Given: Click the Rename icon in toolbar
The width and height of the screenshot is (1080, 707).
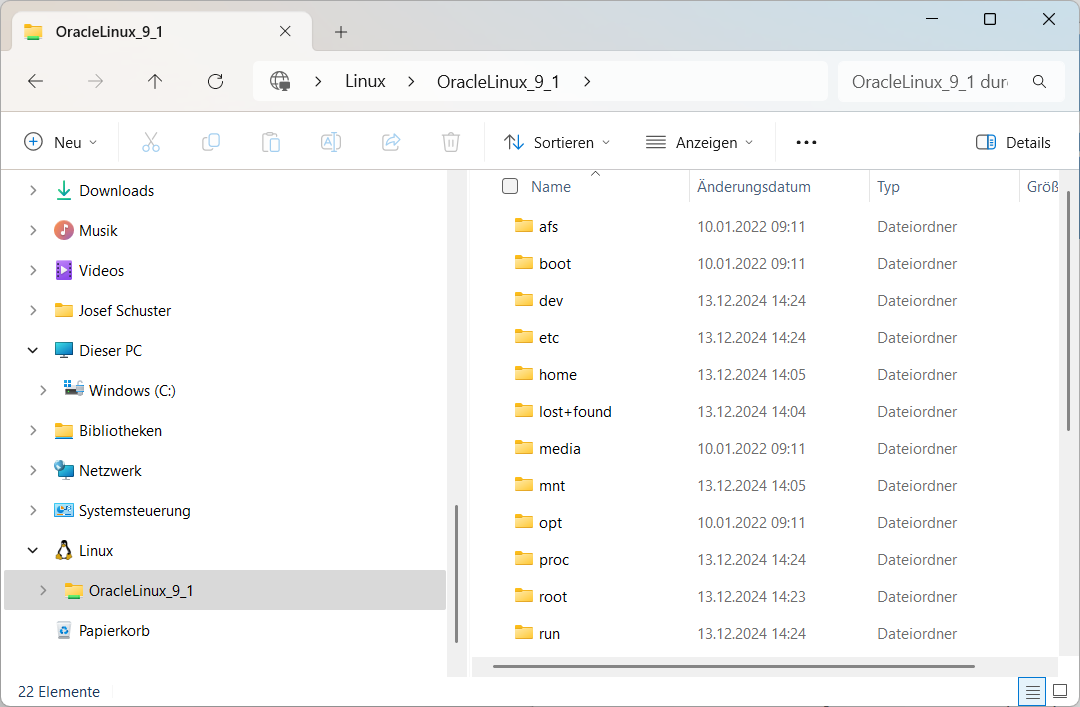Looking at the screenshot, I should point(331,142).
